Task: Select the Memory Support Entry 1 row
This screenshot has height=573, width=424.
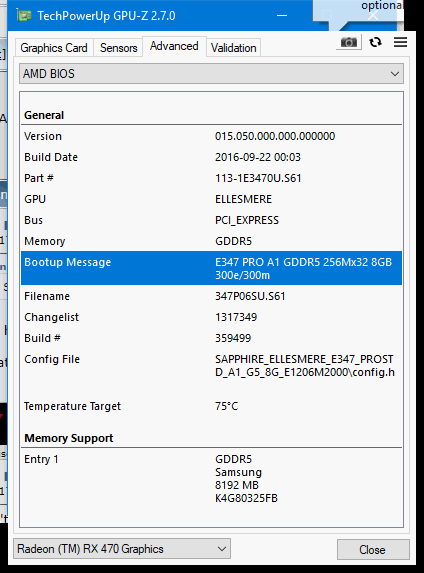Action: click(x=211, y=478)
